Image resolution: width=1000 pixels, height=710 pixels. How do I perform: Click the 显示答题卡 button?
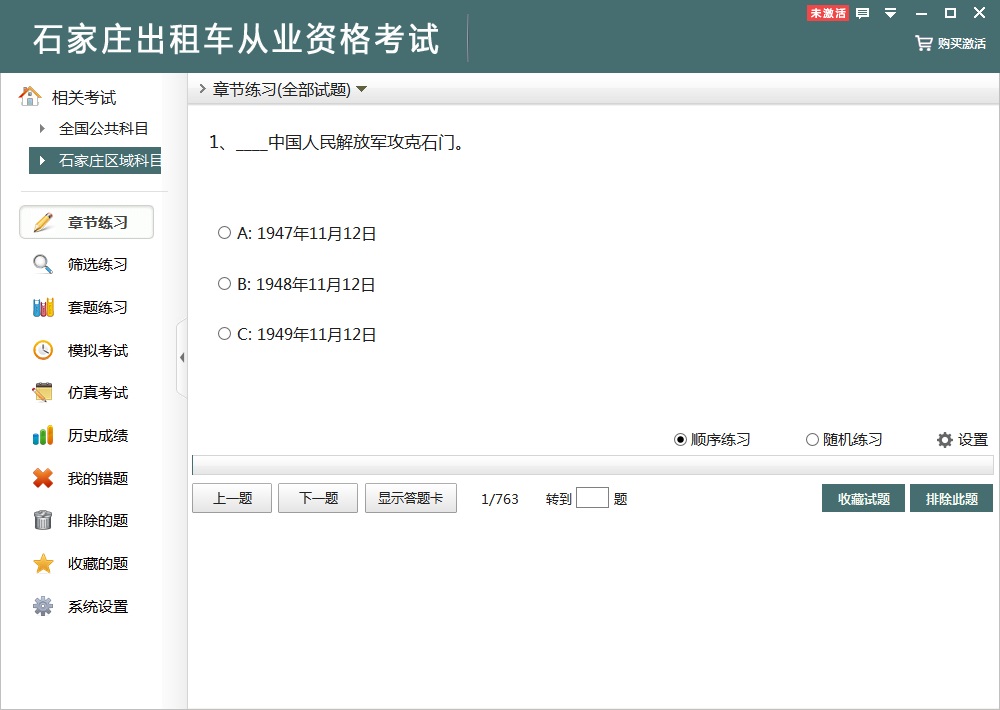pyautogui.click(x=411, y=498)
